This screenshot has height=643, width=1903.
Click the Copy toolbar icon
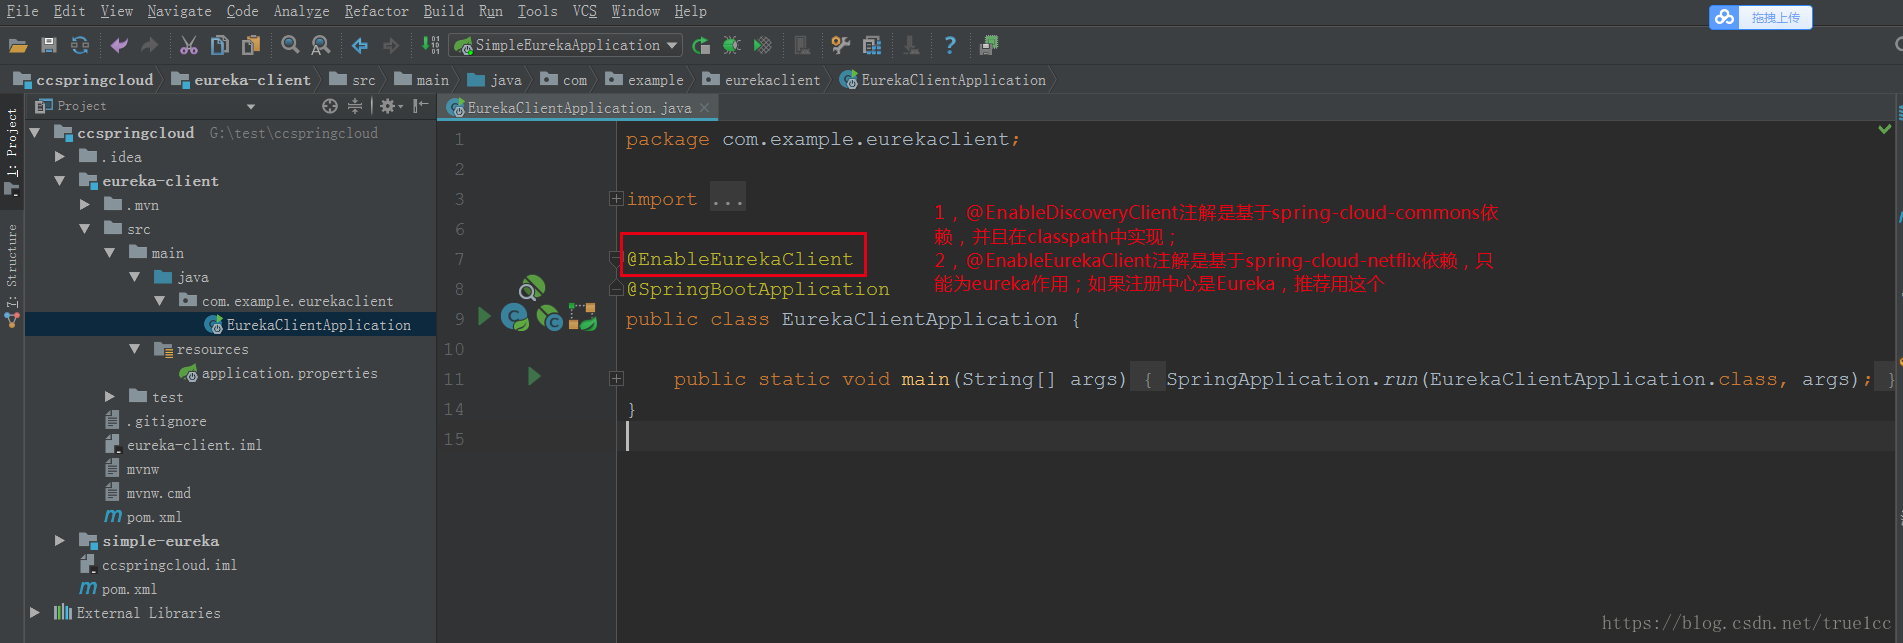[x=220, y=45]
